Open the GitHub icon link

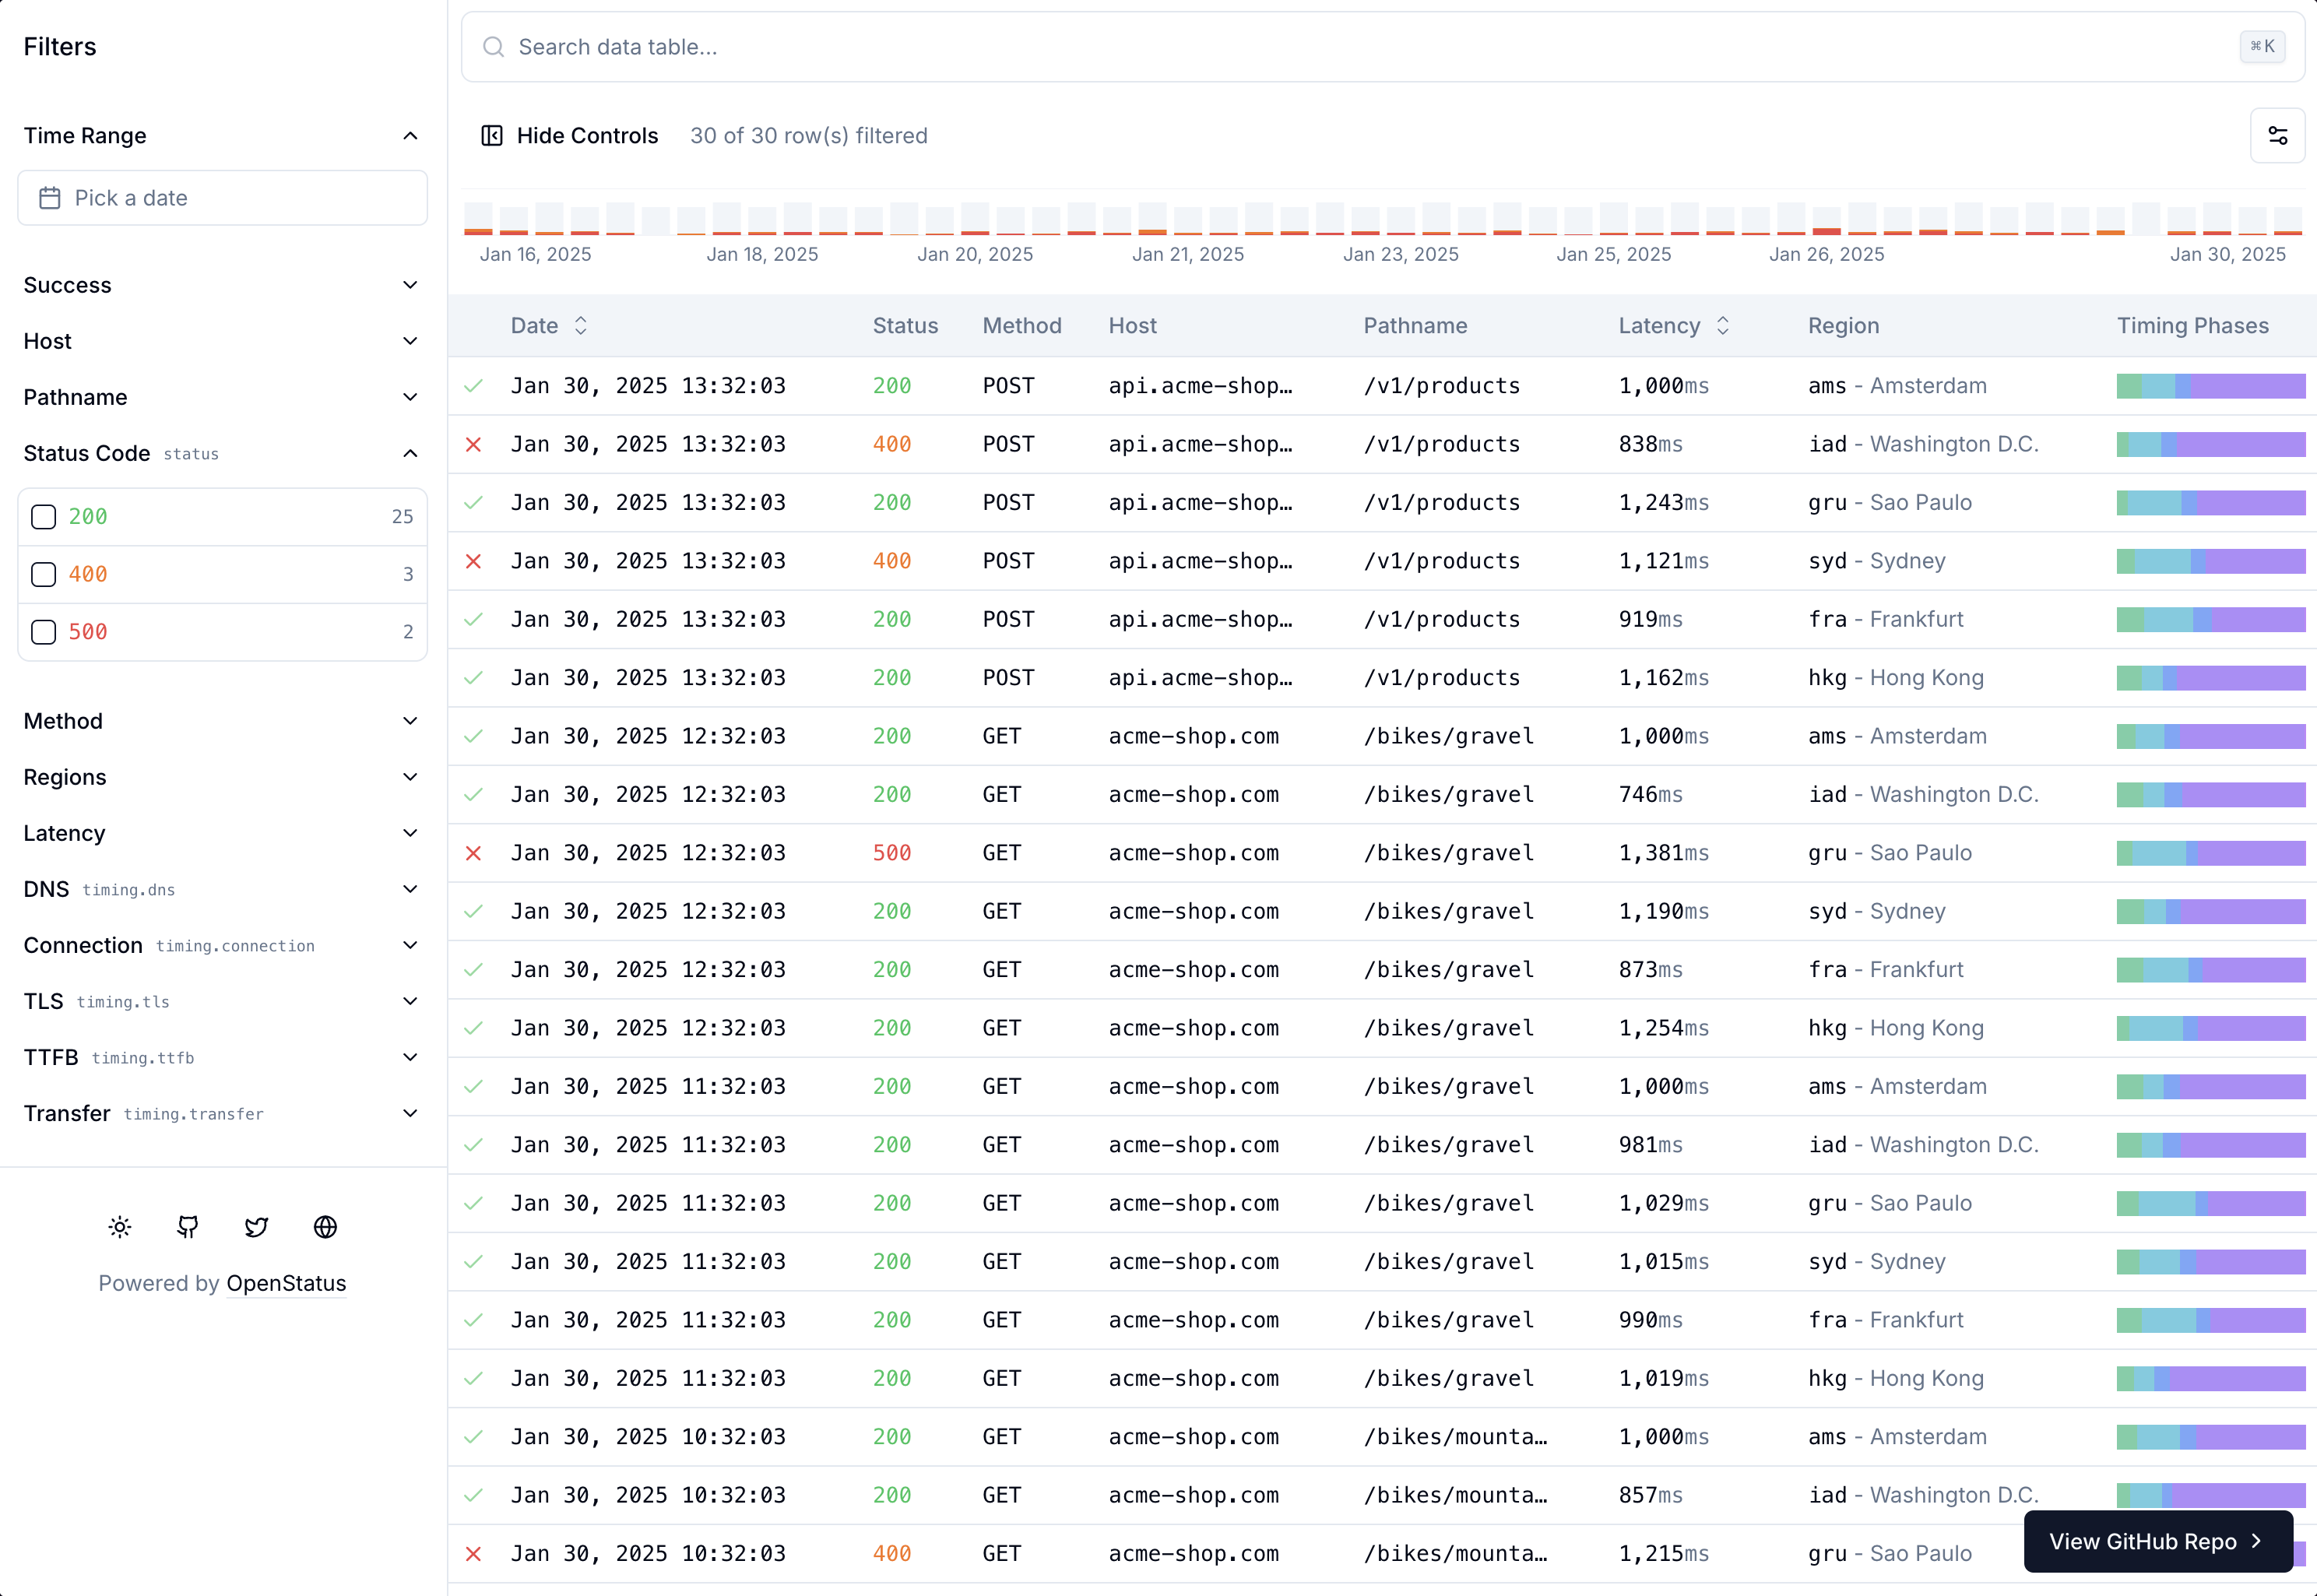[x=188, y=1227]
